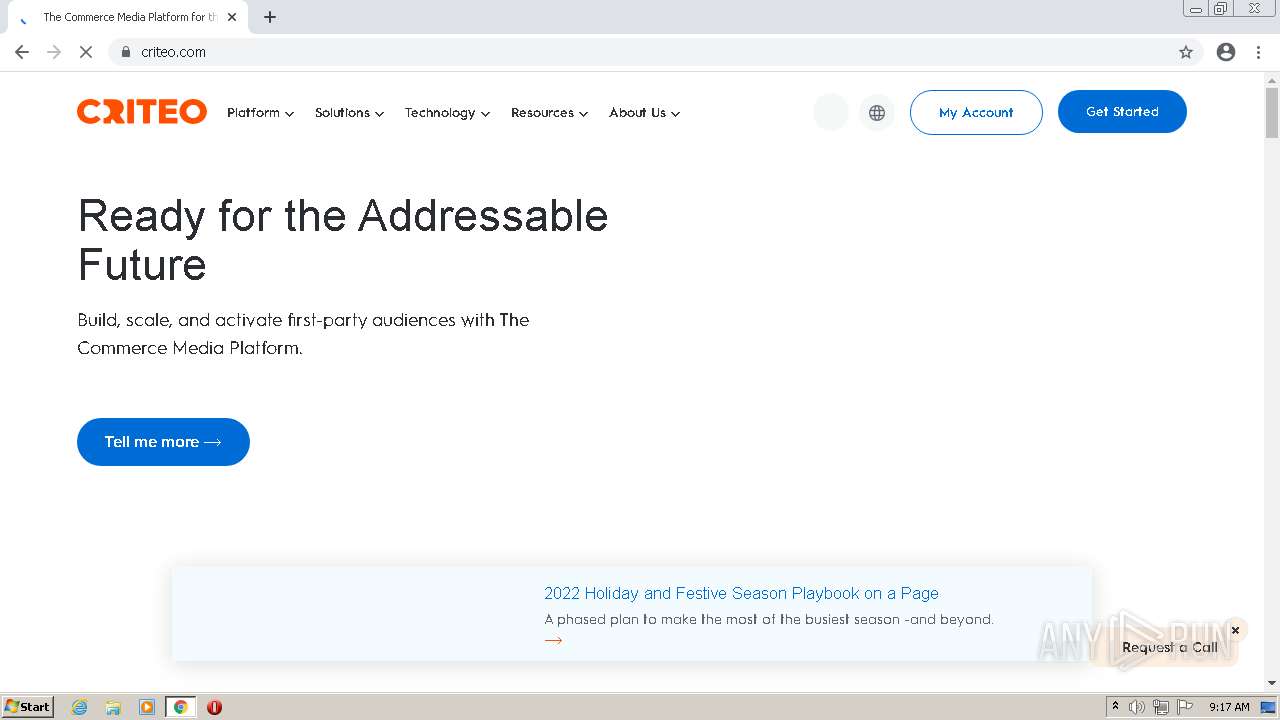The height and width of the screenshot is (720, 1280).
Task: Click the red Opera-style taskbar icon
Action: click(214, 707)
